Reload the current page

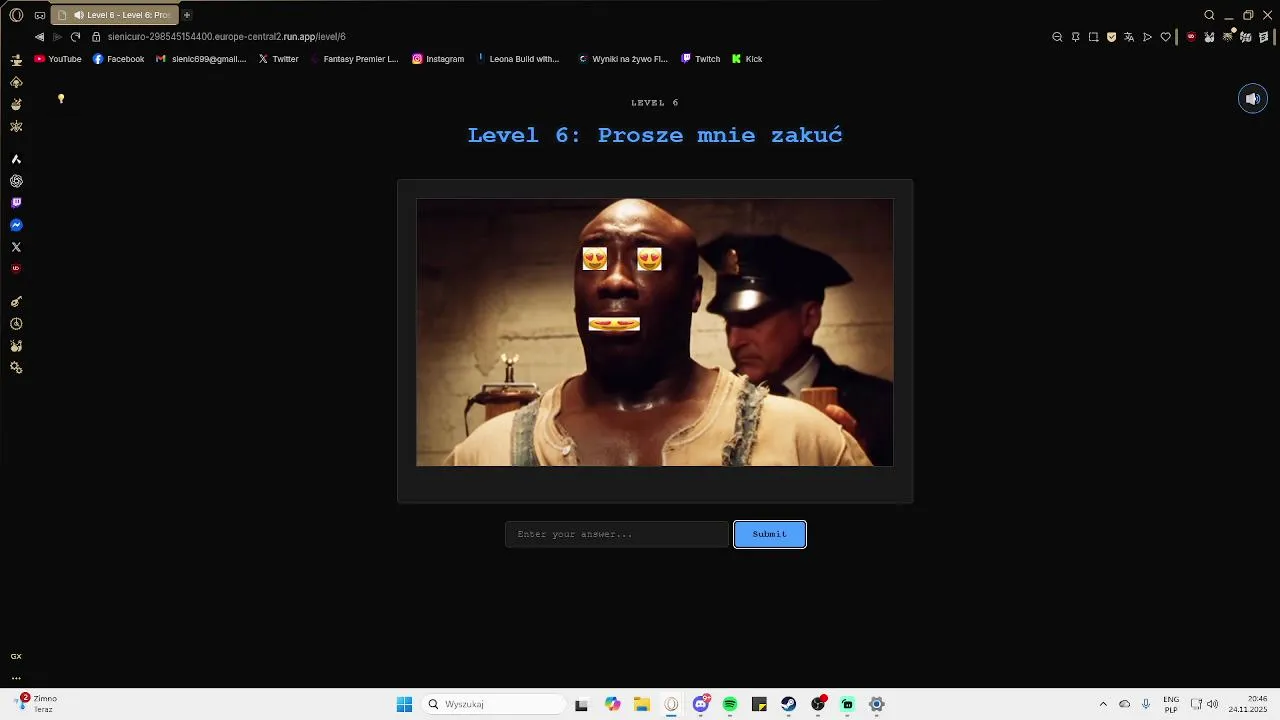click(x=75, y=37)
